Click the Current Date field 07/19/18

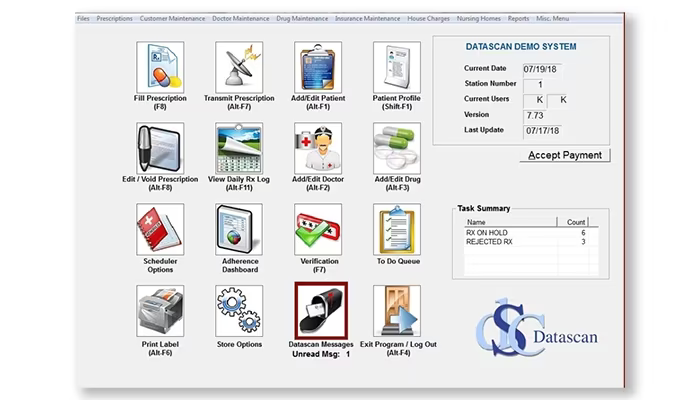[542, 69]
